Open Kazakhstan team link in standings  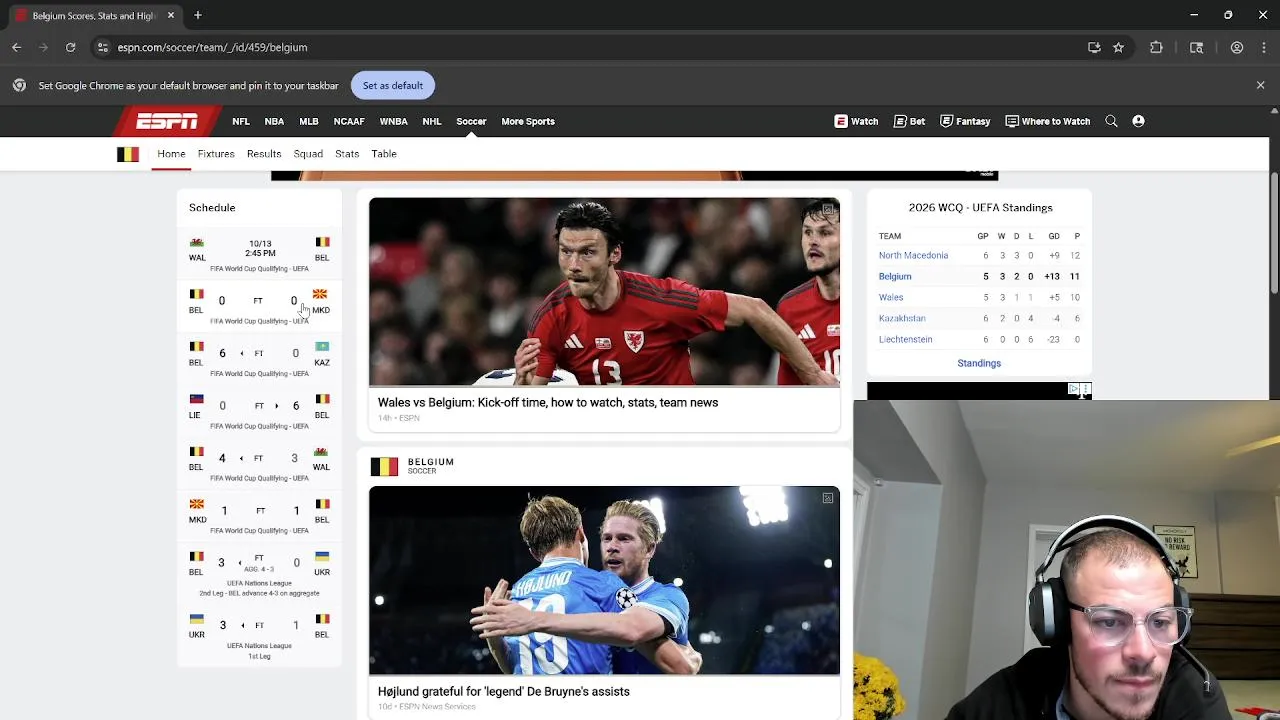tap(902, 318)
